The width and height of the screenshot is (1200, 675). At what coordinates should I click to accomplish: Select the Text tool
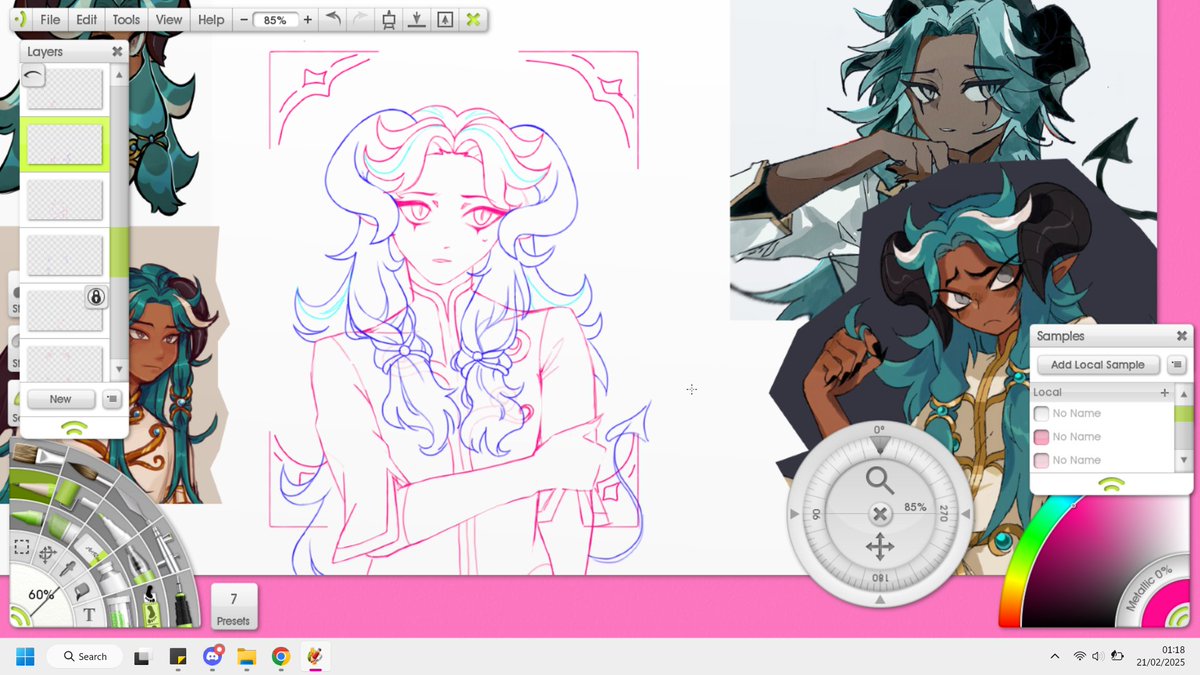tap(90, 614)
